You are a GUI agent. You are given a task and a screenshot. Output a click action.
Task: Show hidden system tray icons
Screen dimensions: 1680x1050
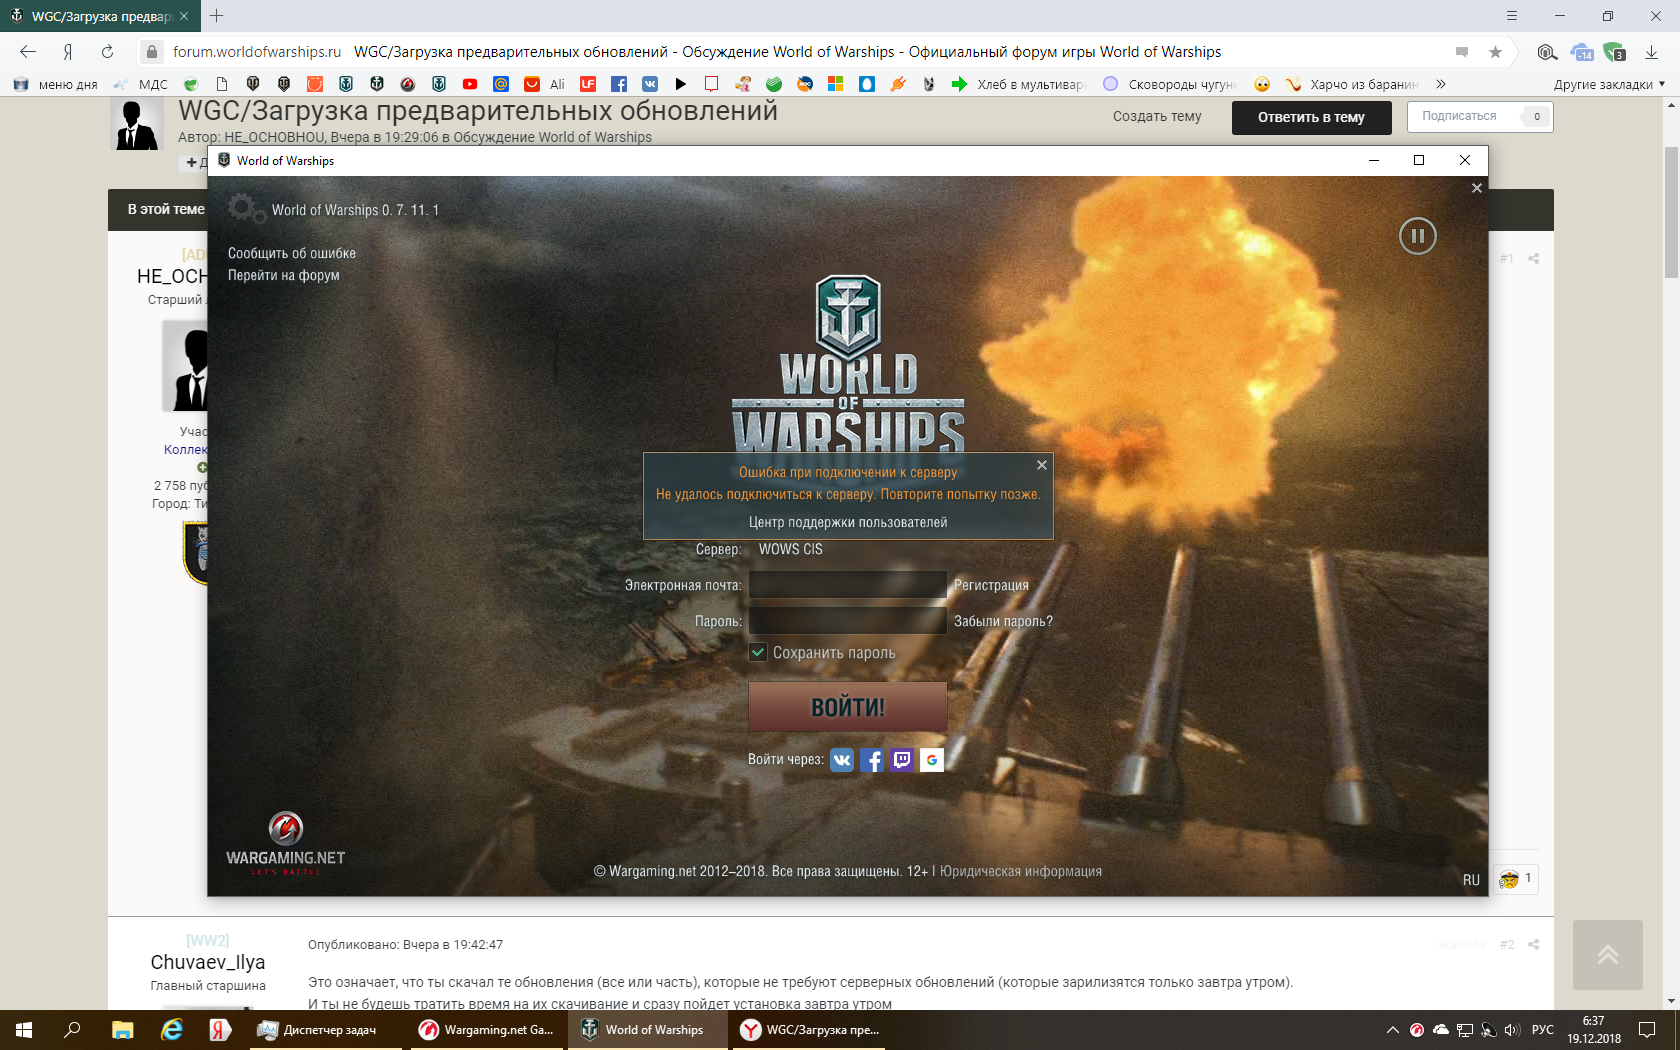[x=1392, y=1030]
